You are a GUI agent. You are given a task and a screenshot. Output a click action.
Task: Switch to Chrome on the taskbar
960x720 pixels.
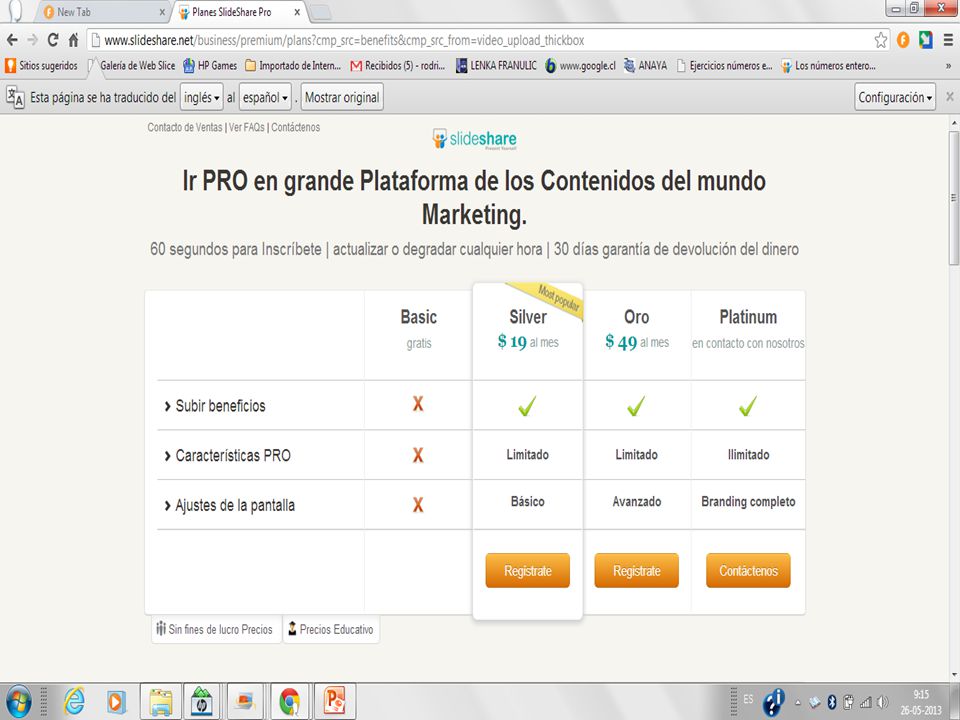289,702
